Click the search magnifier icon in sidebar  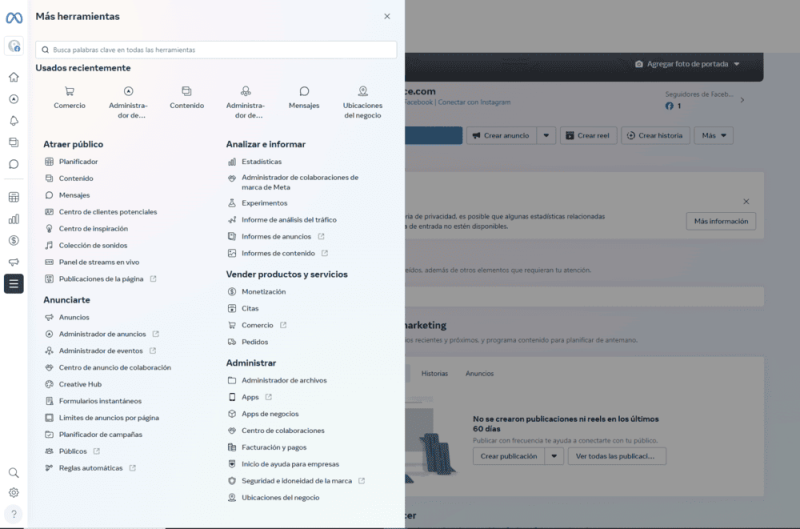14,472
